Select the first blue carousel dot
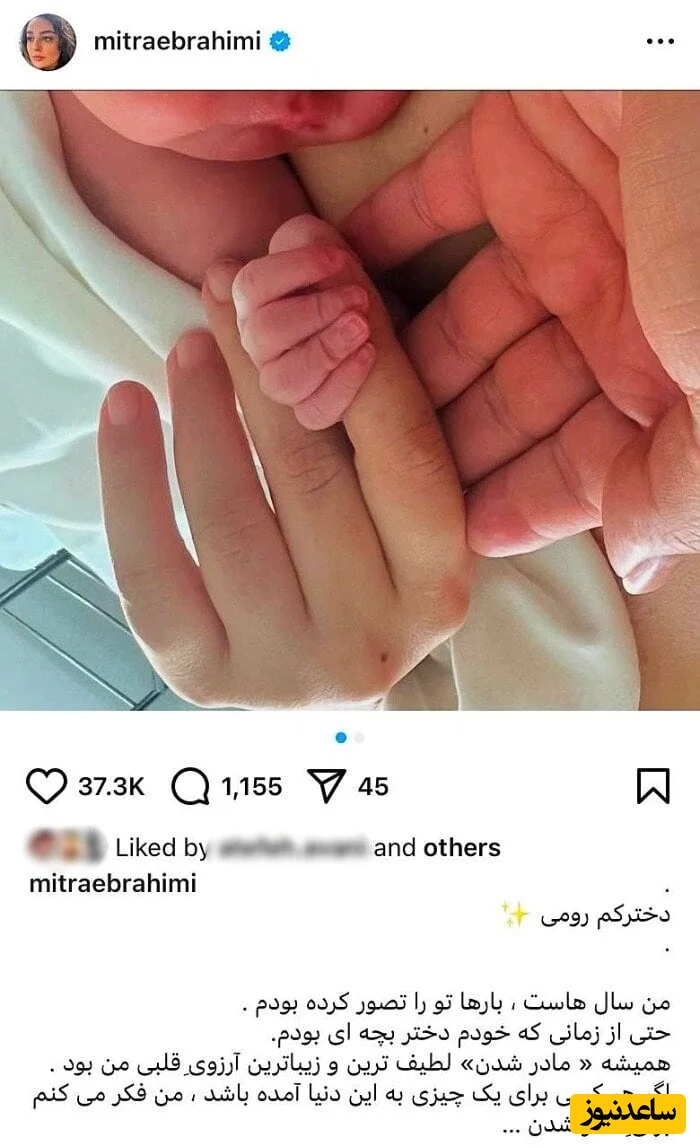Image resolution: width=700 pixels, height=1148 pixels. 340,738
